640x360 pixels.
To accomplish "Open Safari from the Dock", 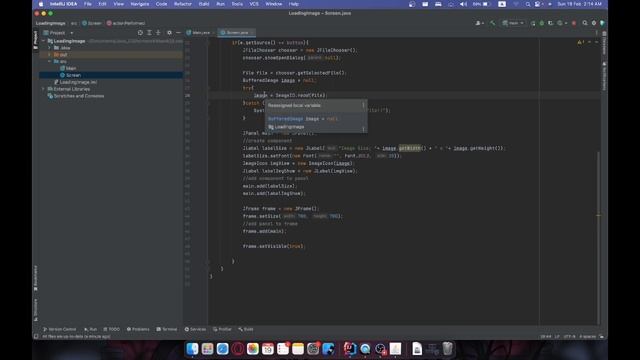I will 222,349.
